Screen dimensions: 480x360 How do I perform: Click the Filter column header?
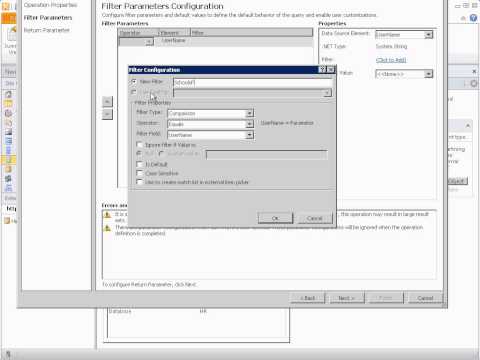(x=252, y=32)
